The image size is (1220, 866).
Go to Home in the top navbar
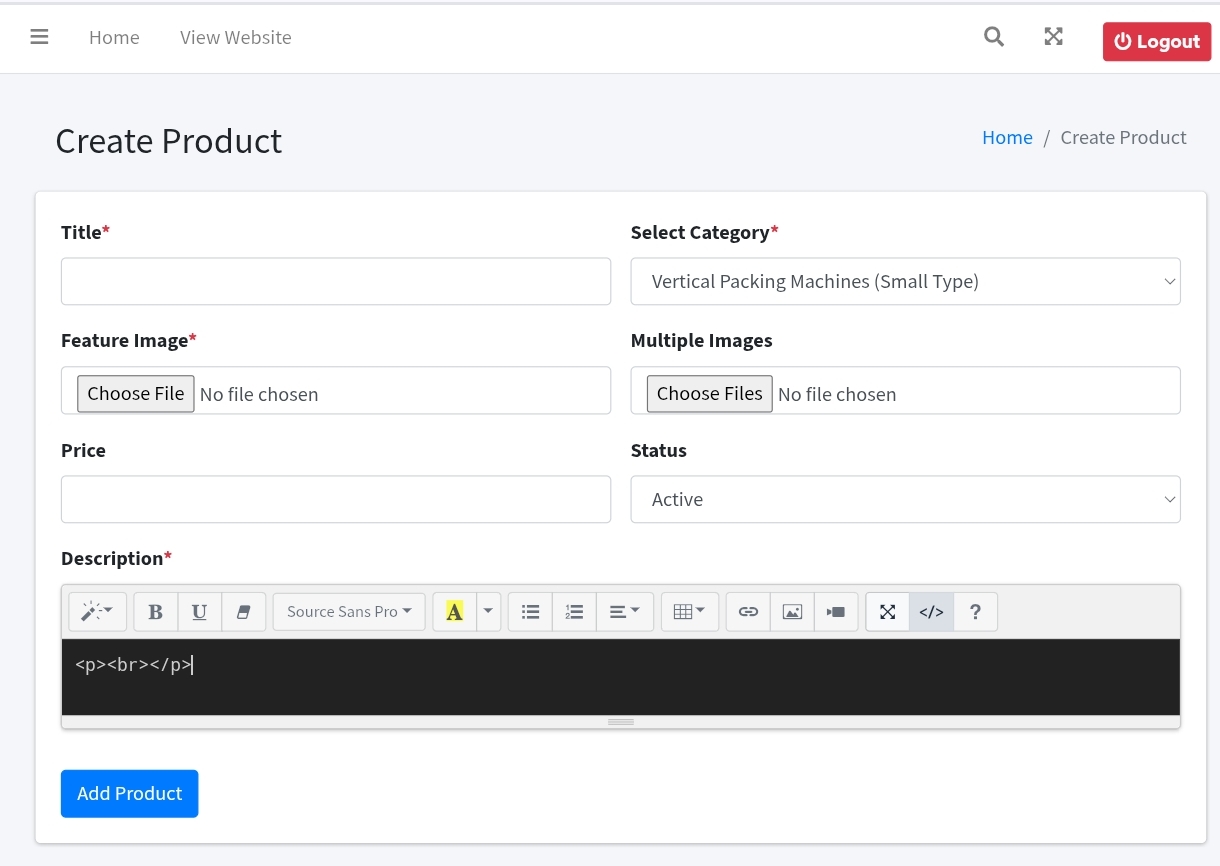(114, 38)
